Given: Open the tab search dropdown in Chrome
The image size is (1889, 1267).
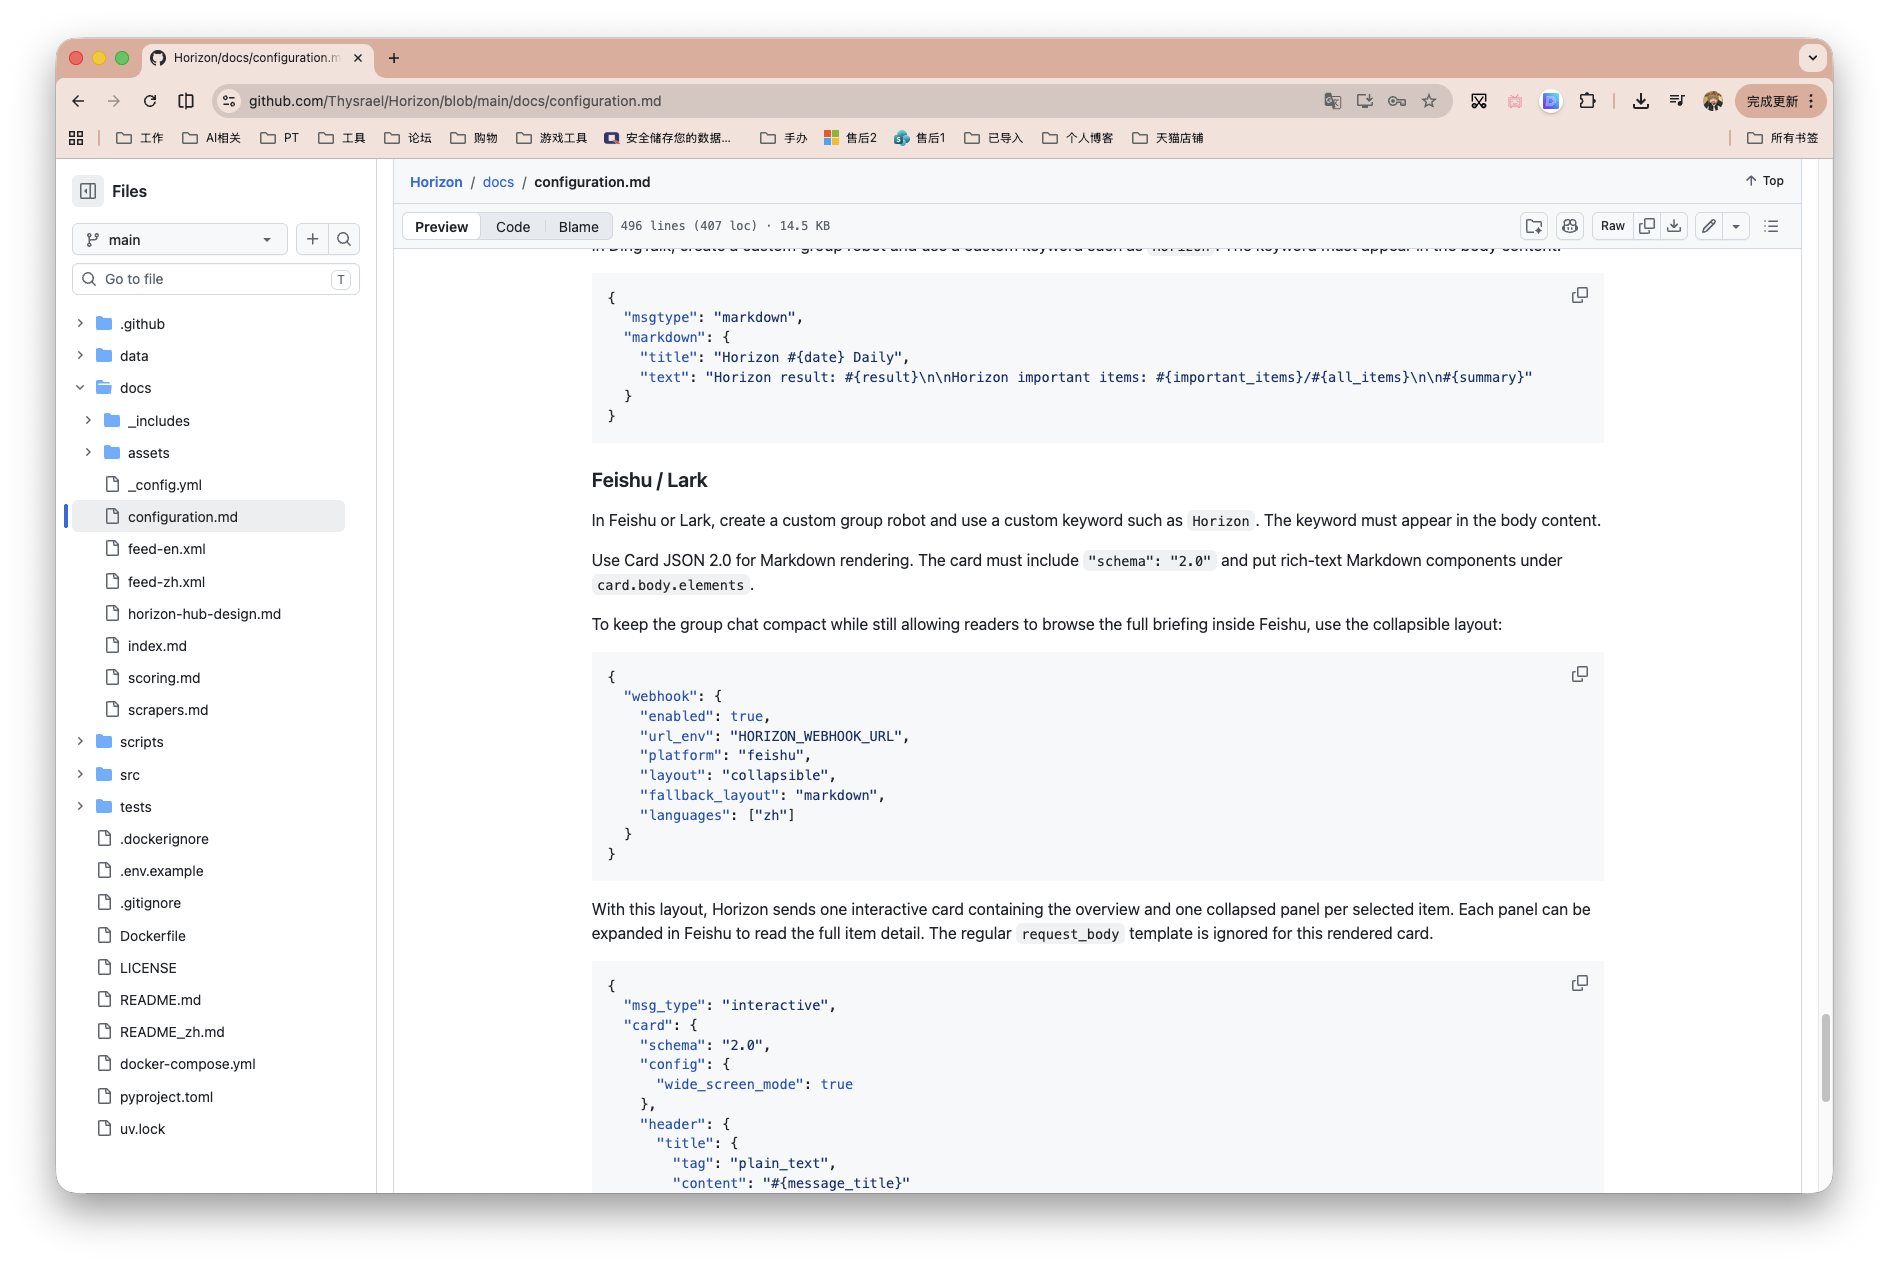Looking at the screenshot, I should tap(1812, 58).
